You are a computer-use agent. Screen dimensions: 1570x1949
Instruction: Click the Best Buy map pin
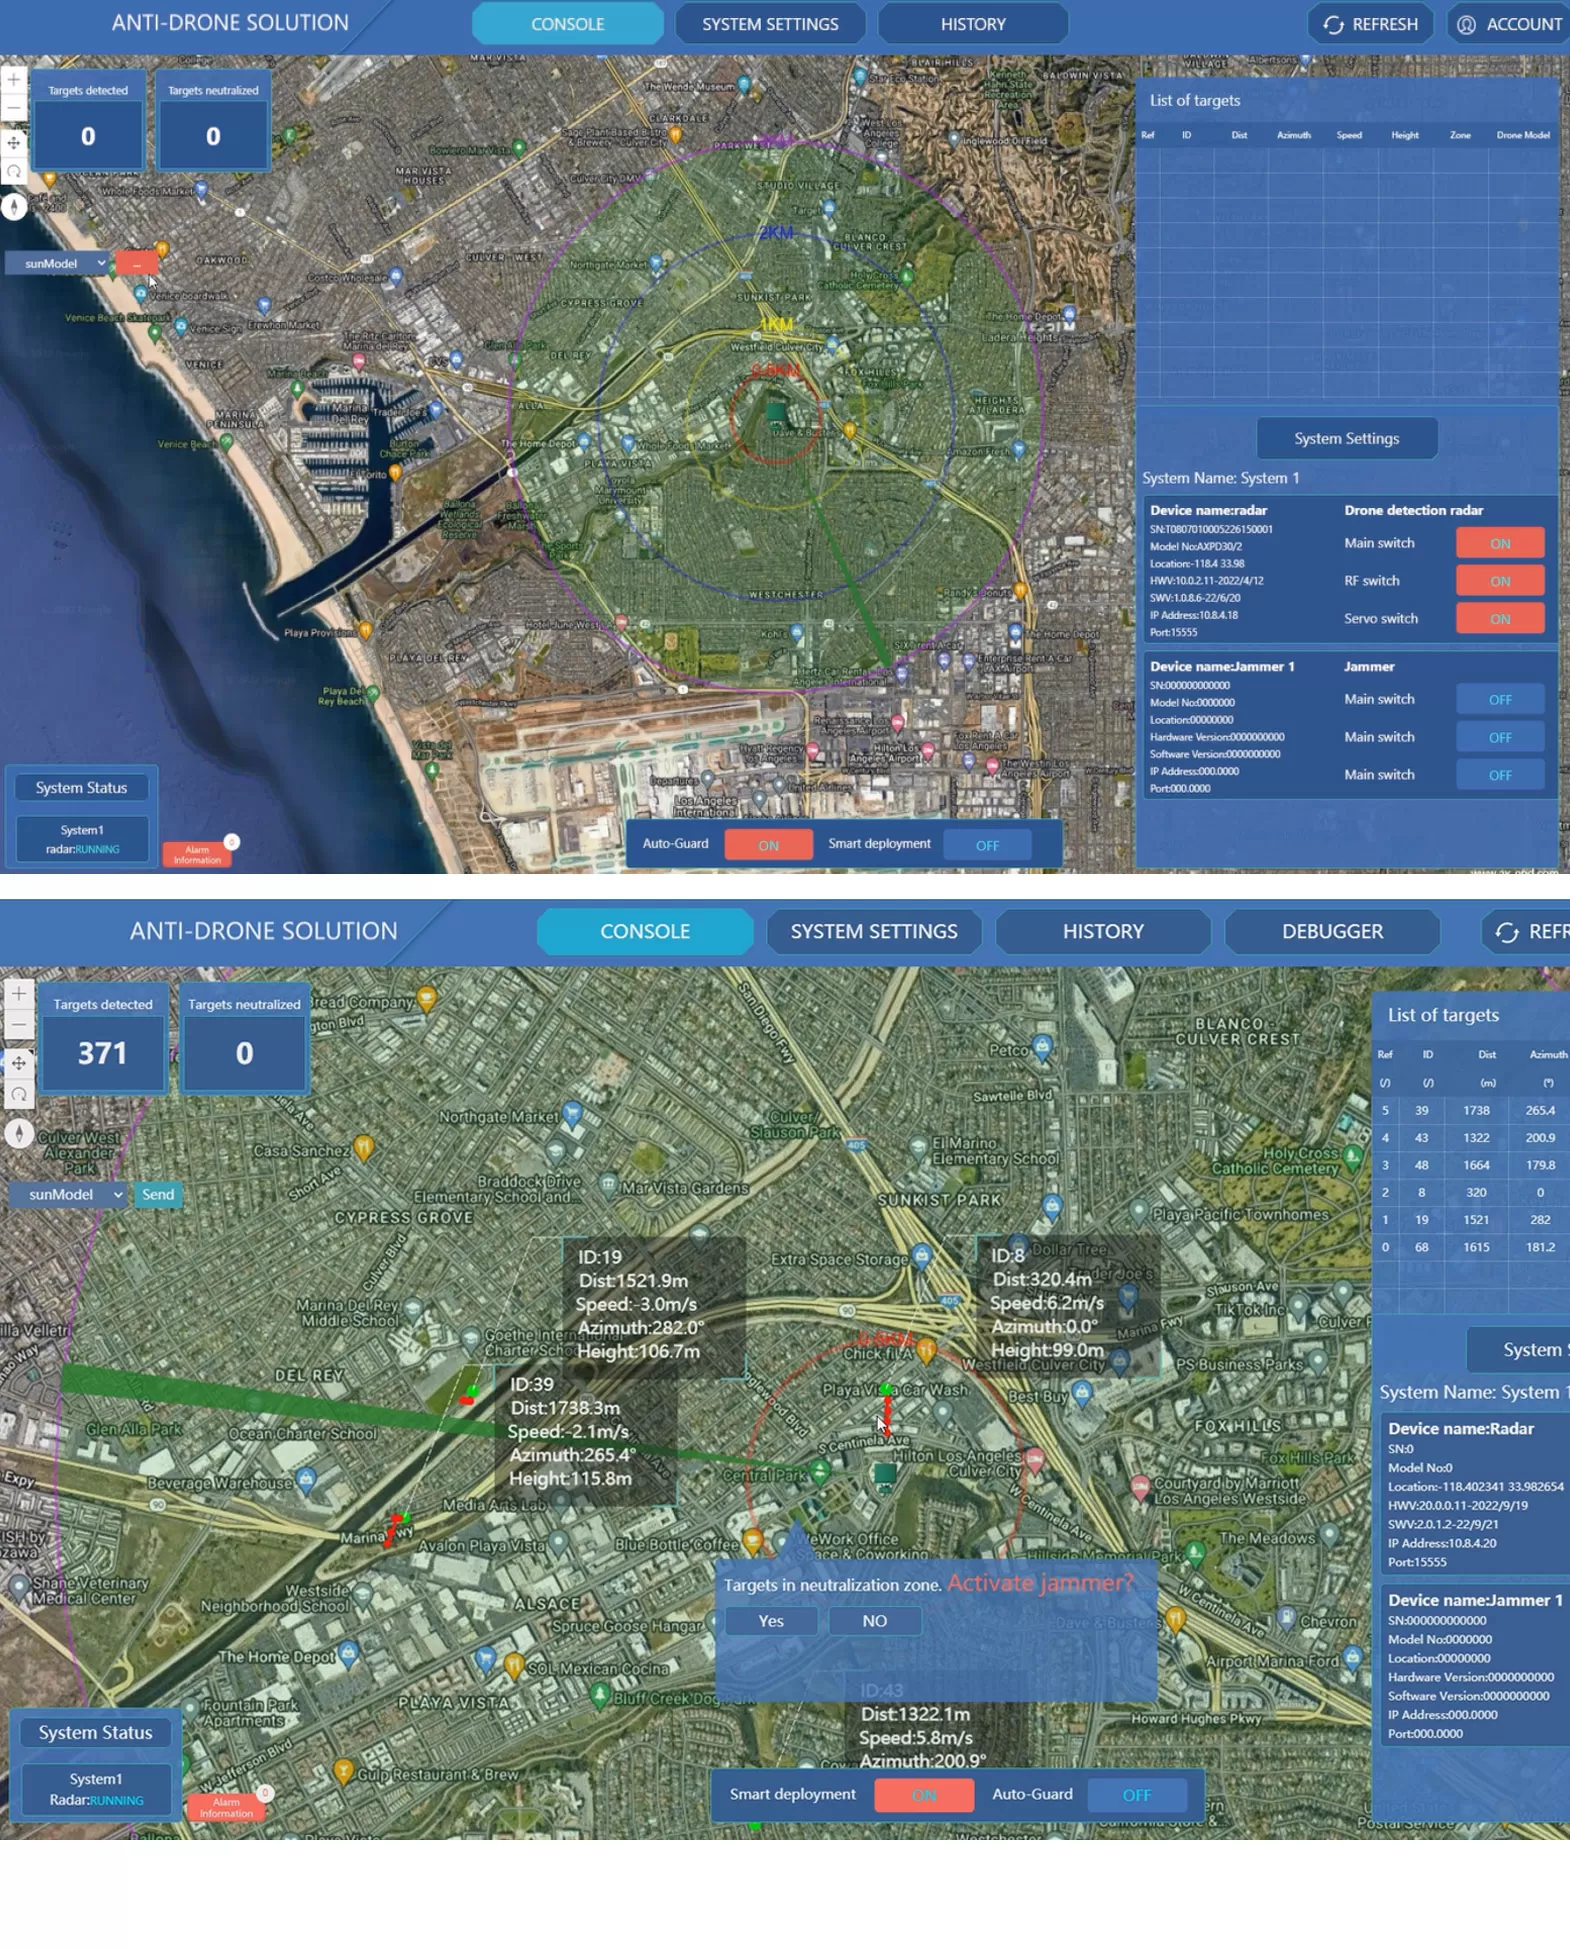click(x=1081, y=1392)
